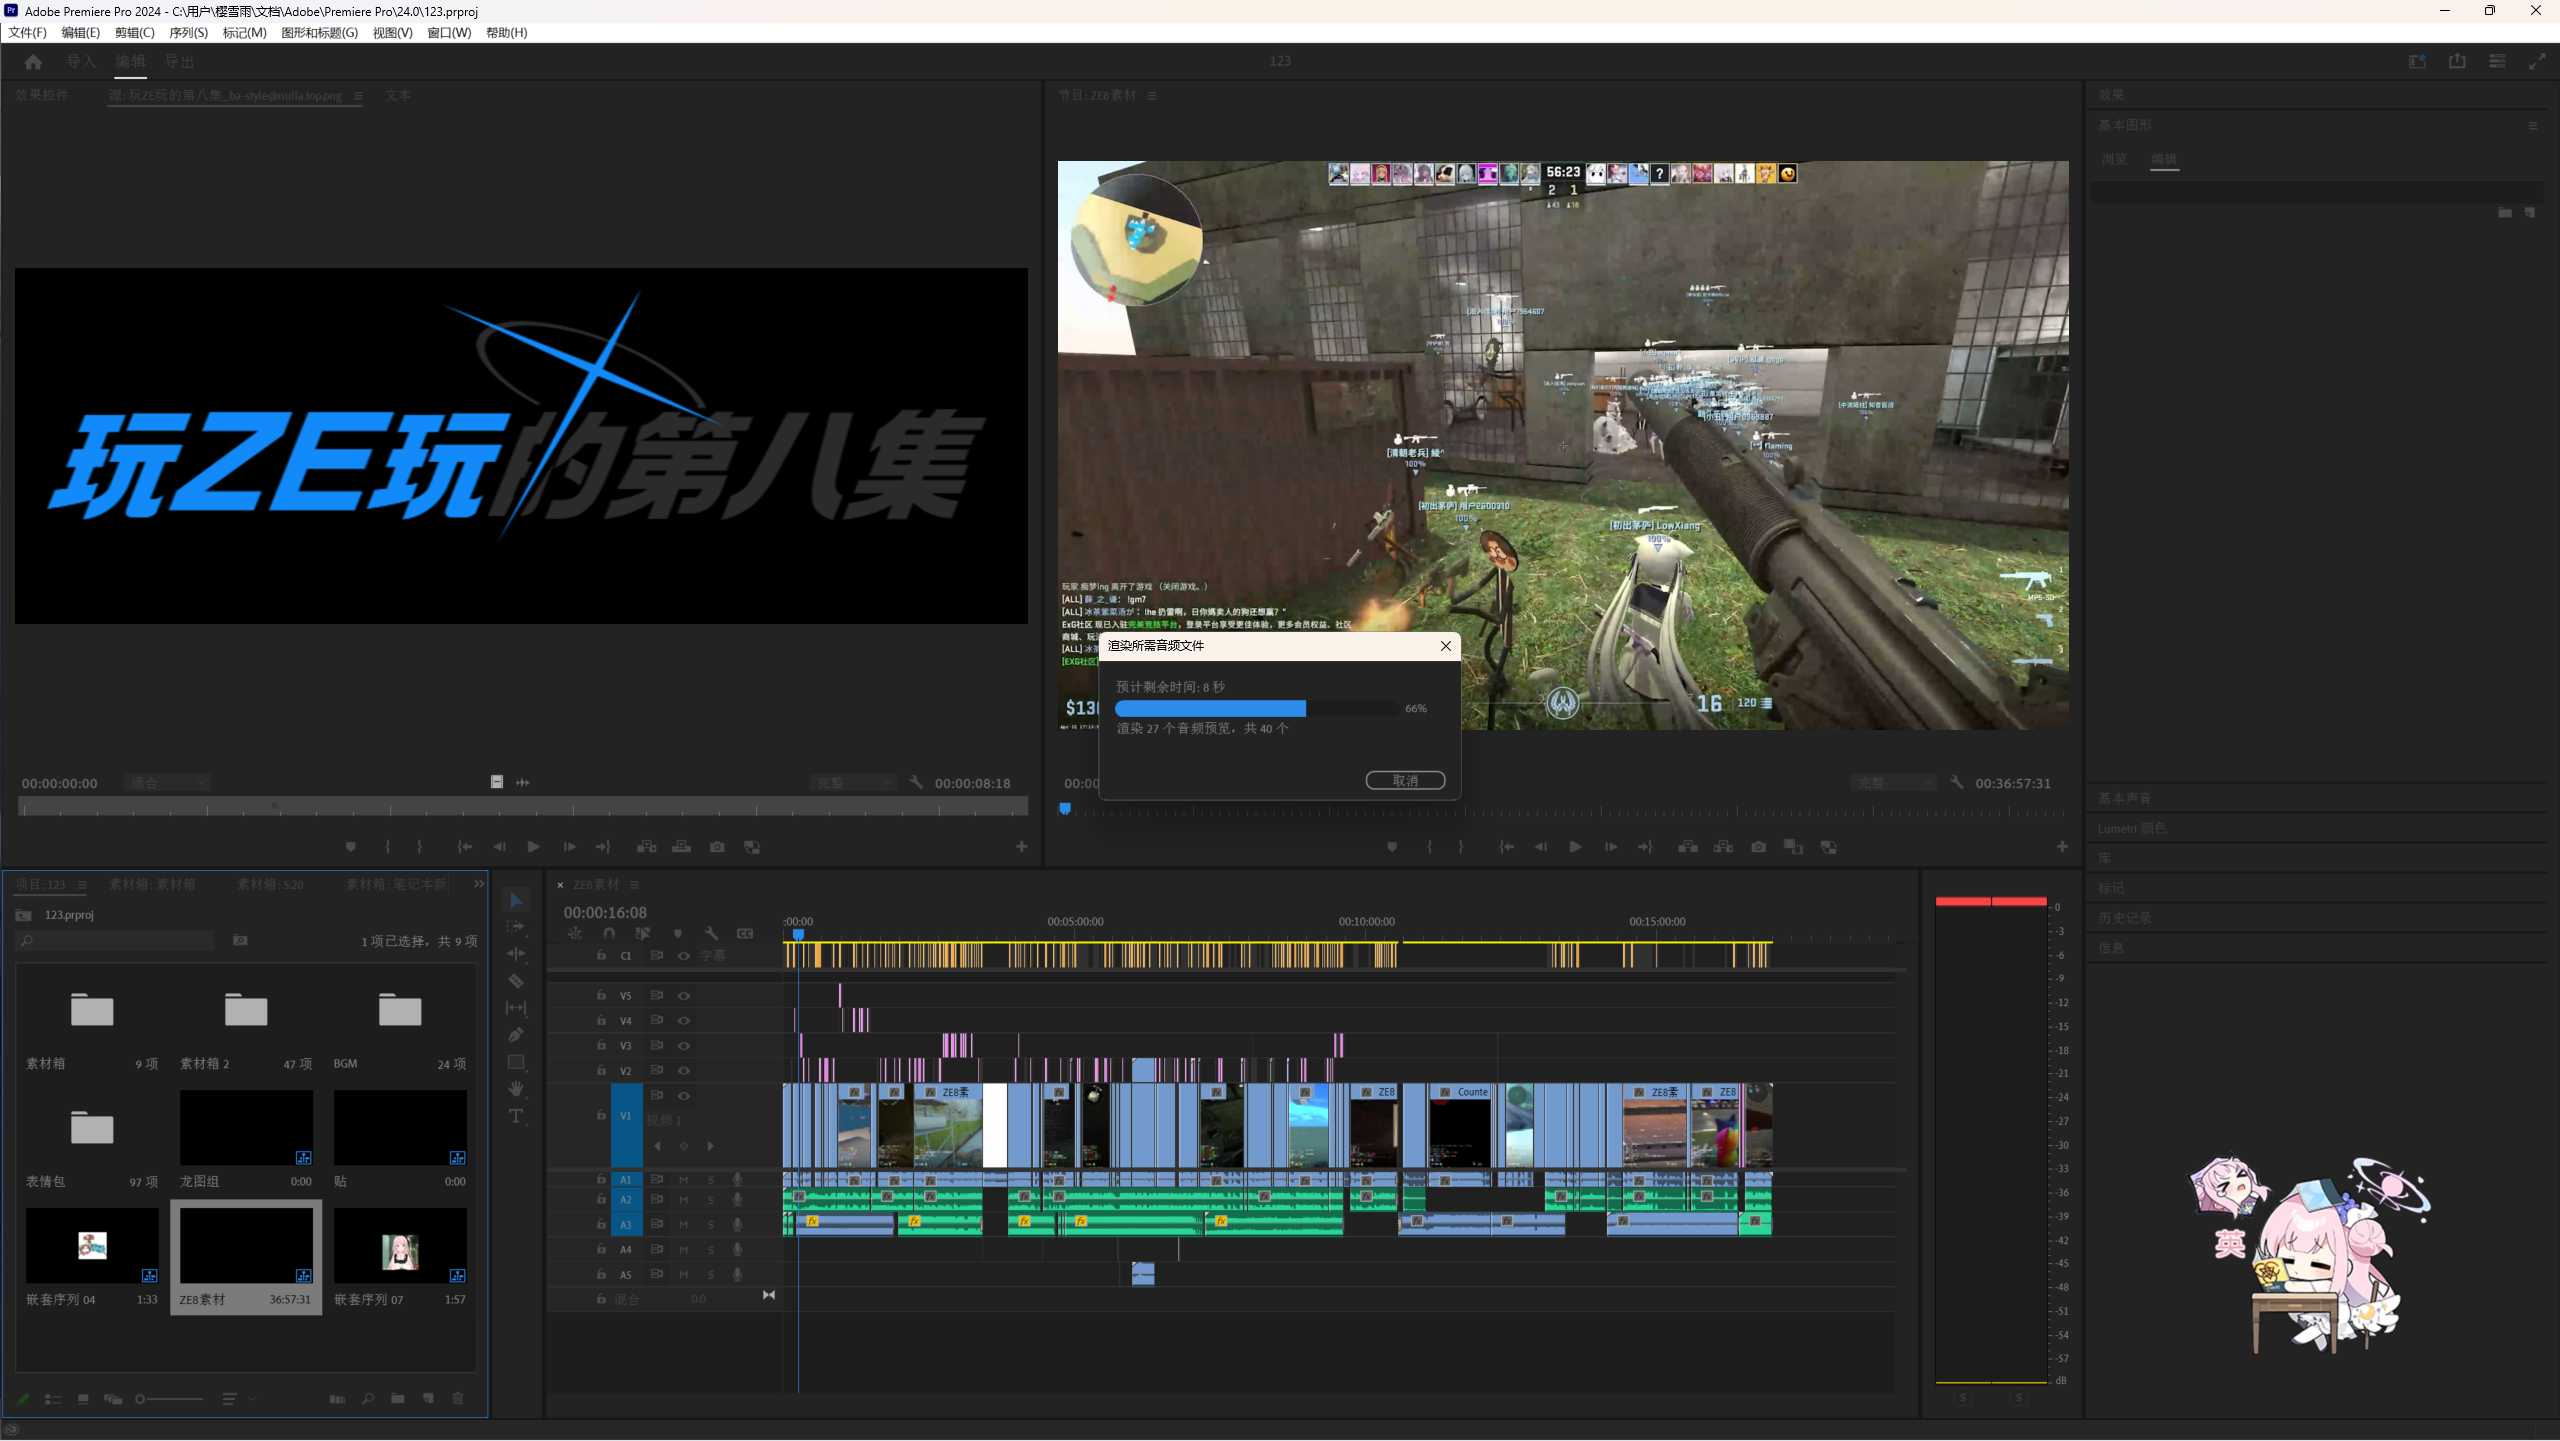Image resolution: width=2560 pixels, height=1441 pixels.
Task: Open the 窗口(W) menu
Action: pyautogui.click(x=449, y=33)
